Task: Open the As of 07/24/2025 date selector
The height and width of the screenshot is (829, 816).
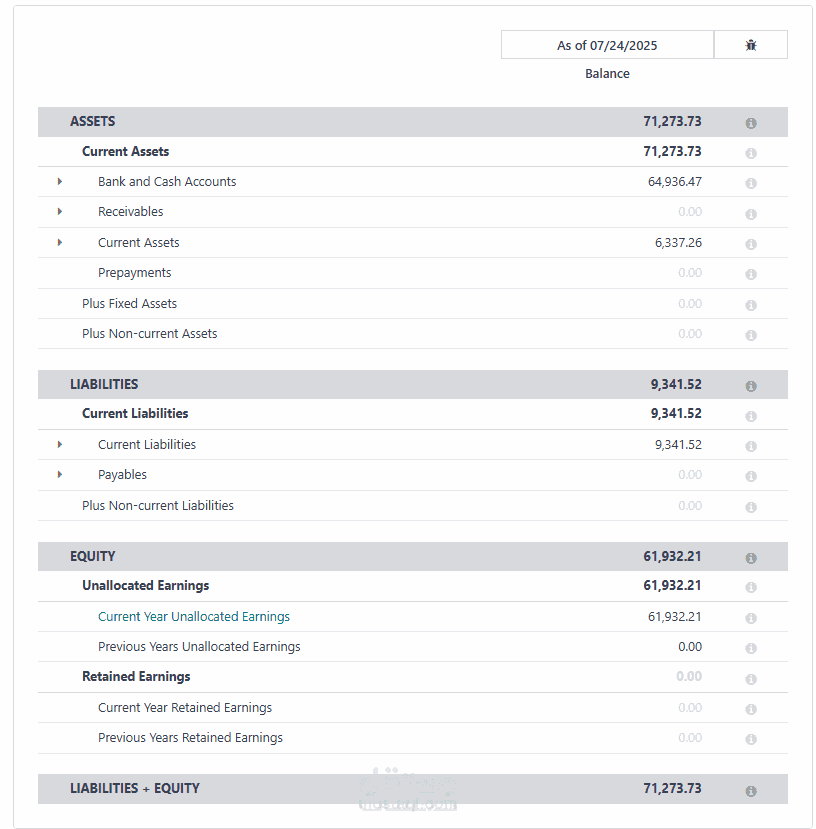Action: point(607,45)
